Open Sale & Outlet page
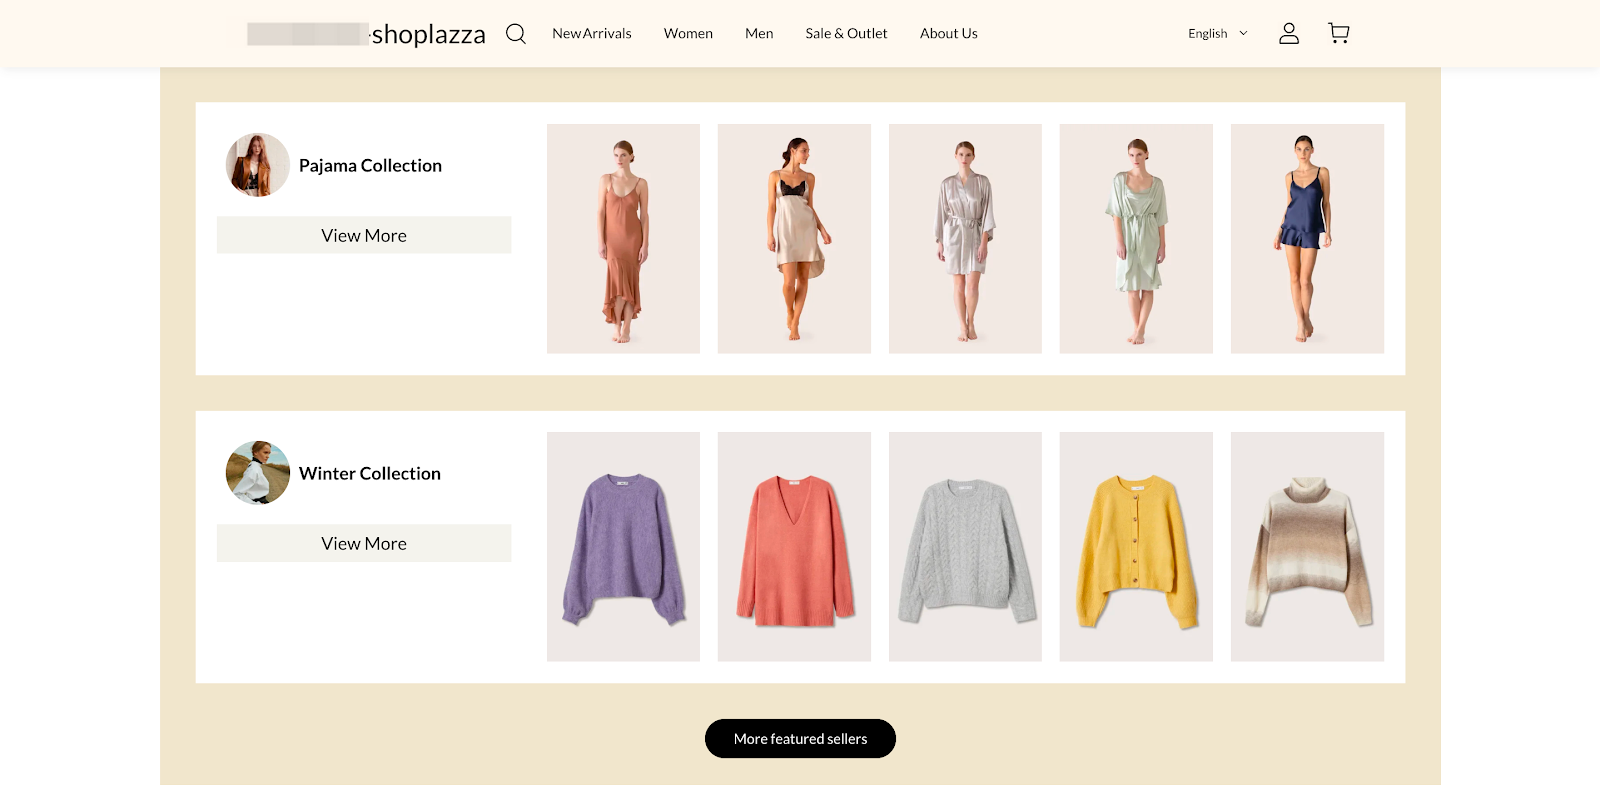Viewport: 1600px width, 795px height. [x=846, y=34]
